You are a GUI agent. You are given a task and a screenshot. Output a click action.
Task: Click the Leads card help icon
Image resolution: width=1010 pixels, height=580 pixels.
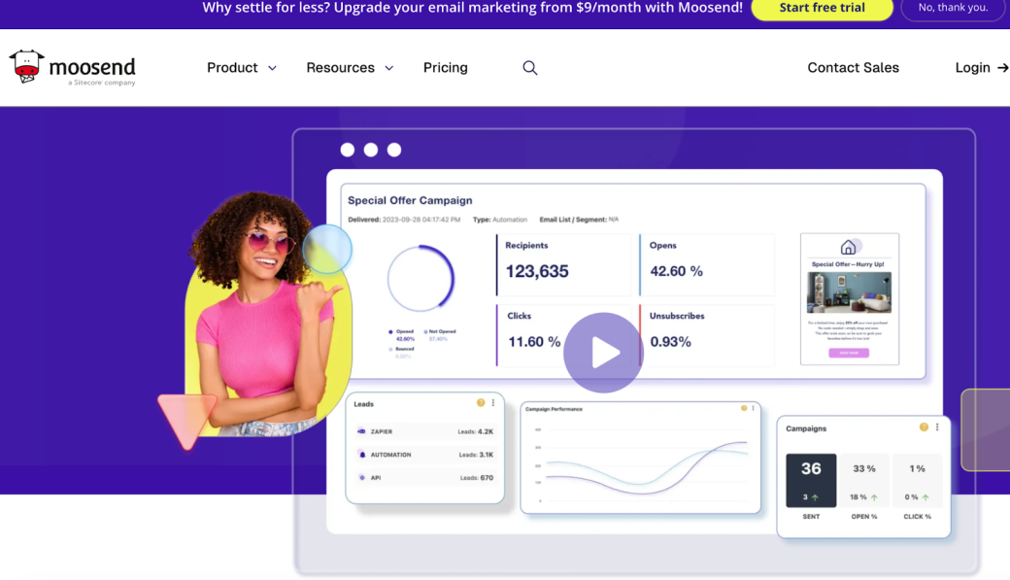coord(481,403)
